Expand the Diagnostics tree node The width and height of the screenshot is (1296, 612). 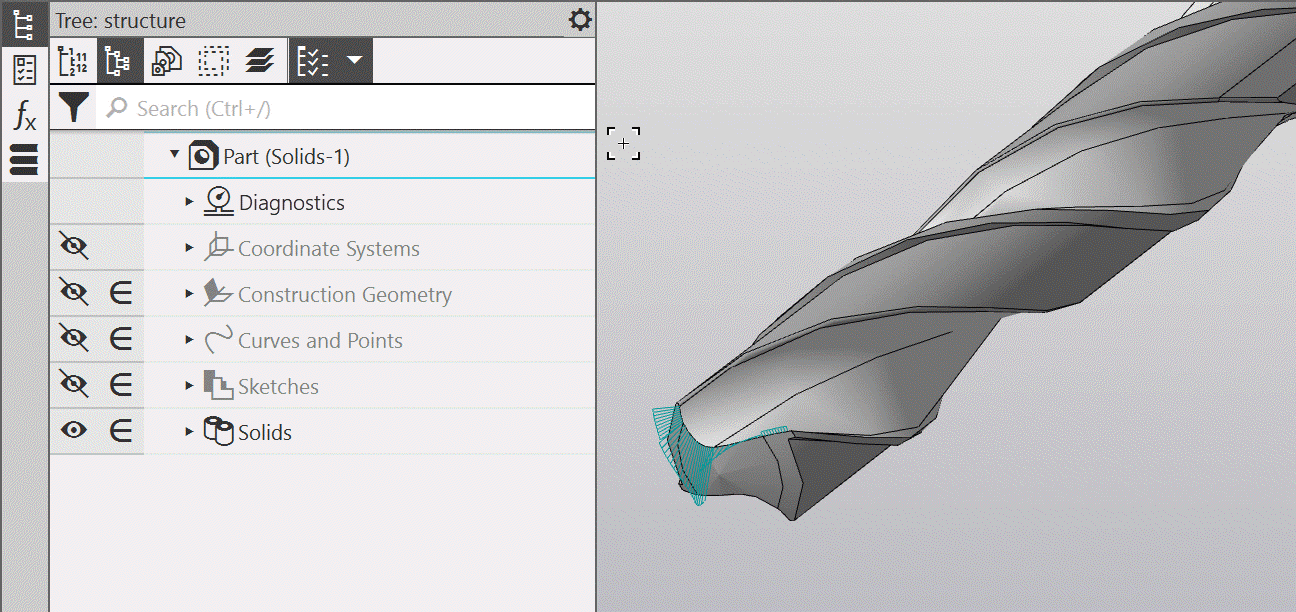coord(189,203)
